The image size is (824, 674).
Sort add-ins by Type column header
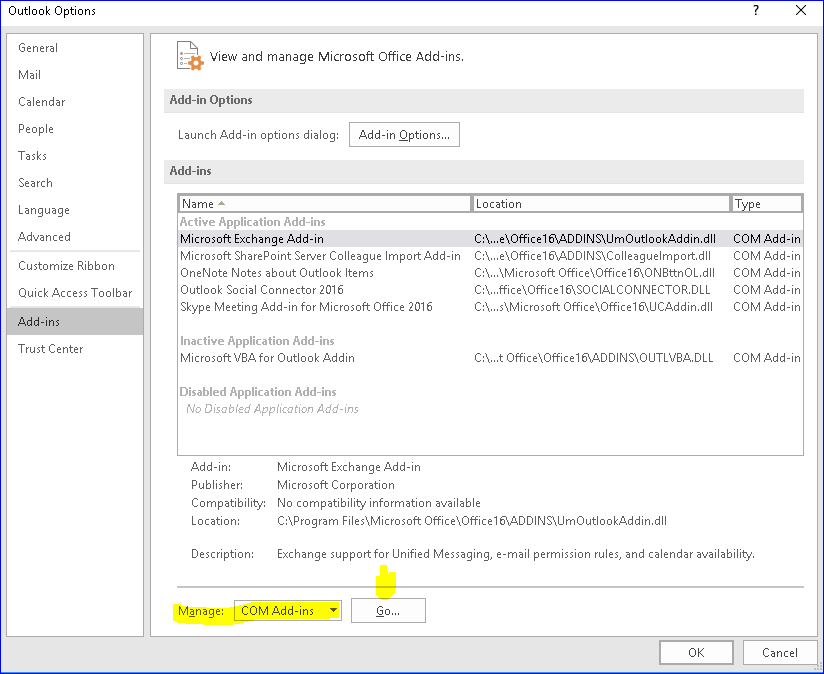tap(766, 204)
